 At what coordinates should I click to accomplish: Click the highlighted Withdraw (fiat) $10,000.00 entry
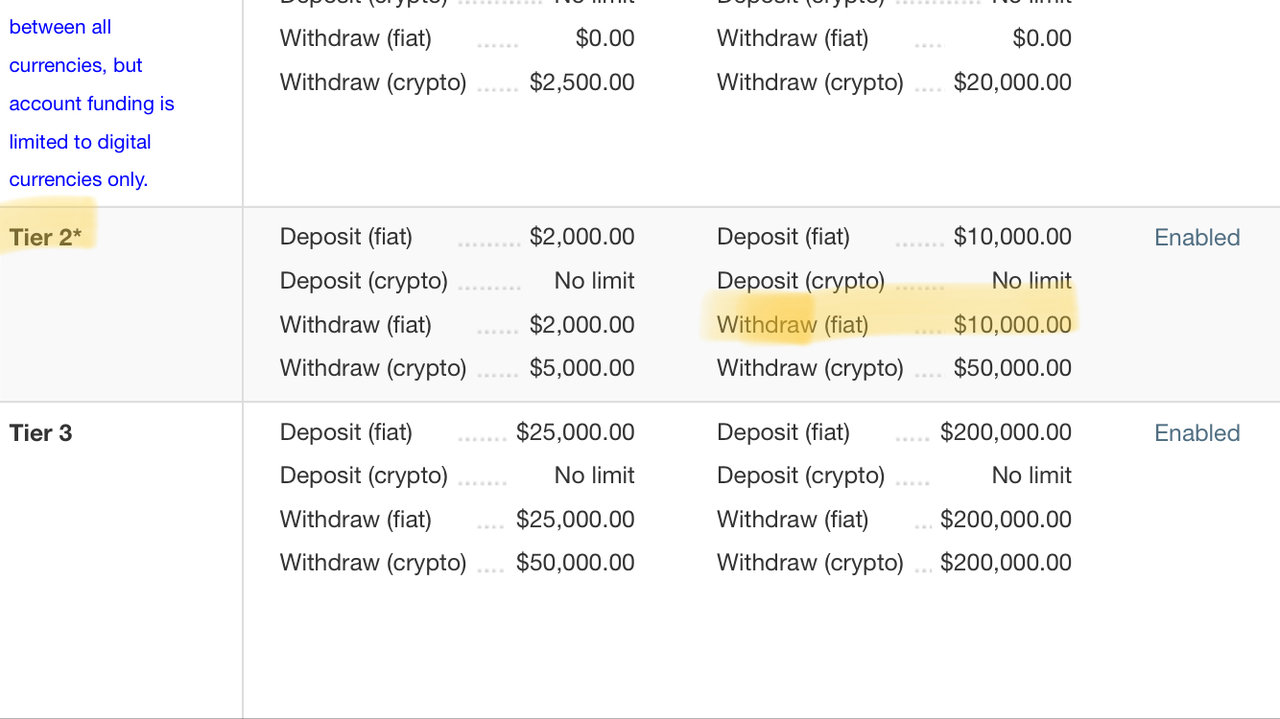894,325
